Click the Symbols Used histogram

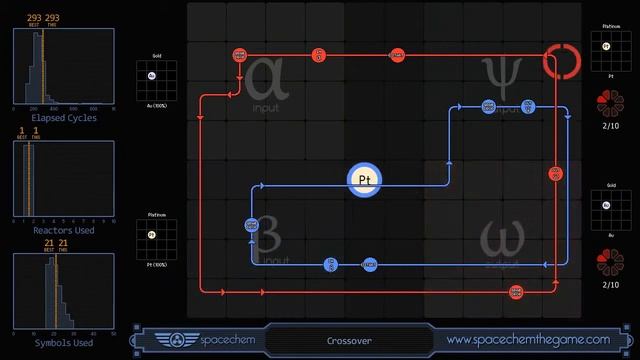64,291
